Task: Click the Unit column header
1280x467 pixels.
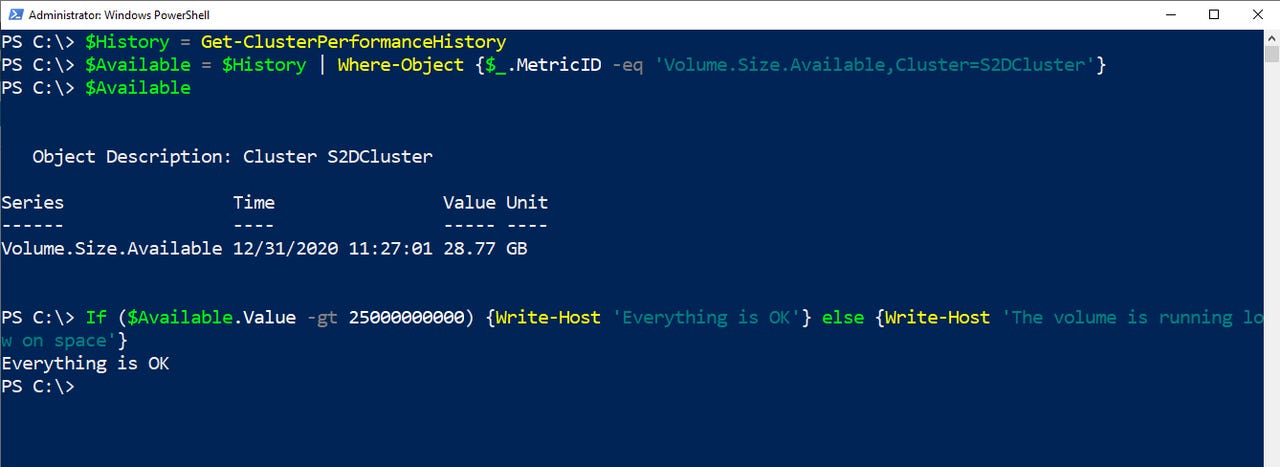Action: [526, 202]
